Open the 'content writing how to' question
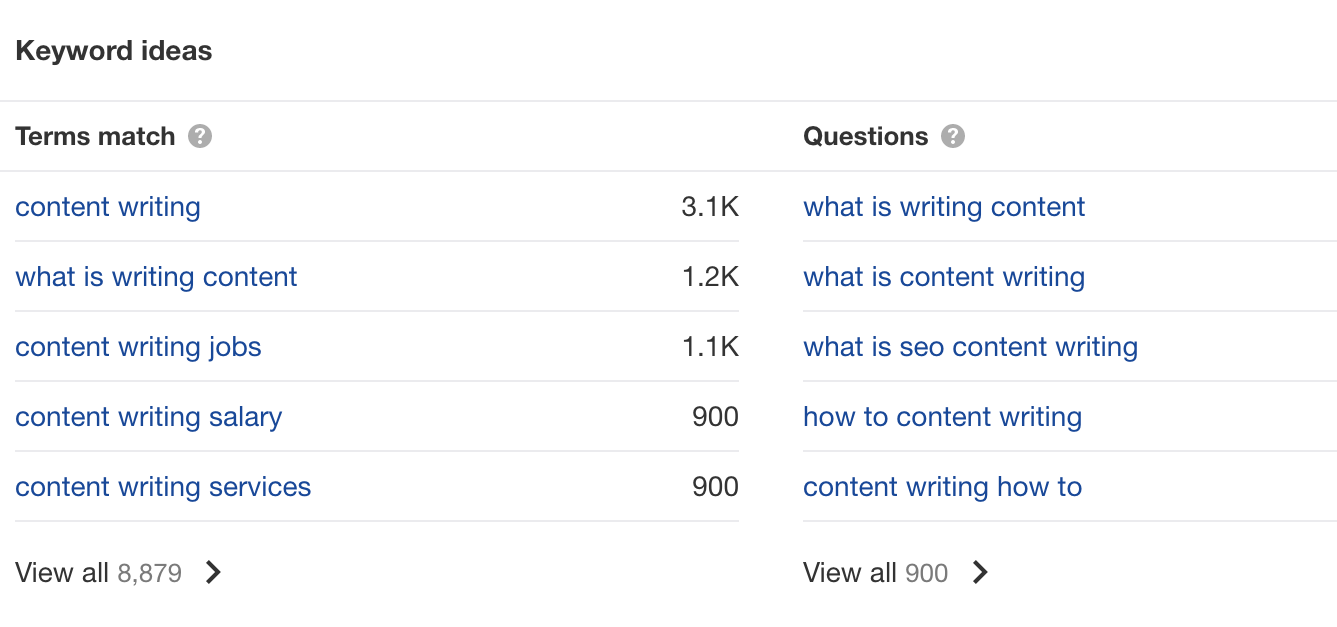This screenshot has width=1337, height=627. 942,487
